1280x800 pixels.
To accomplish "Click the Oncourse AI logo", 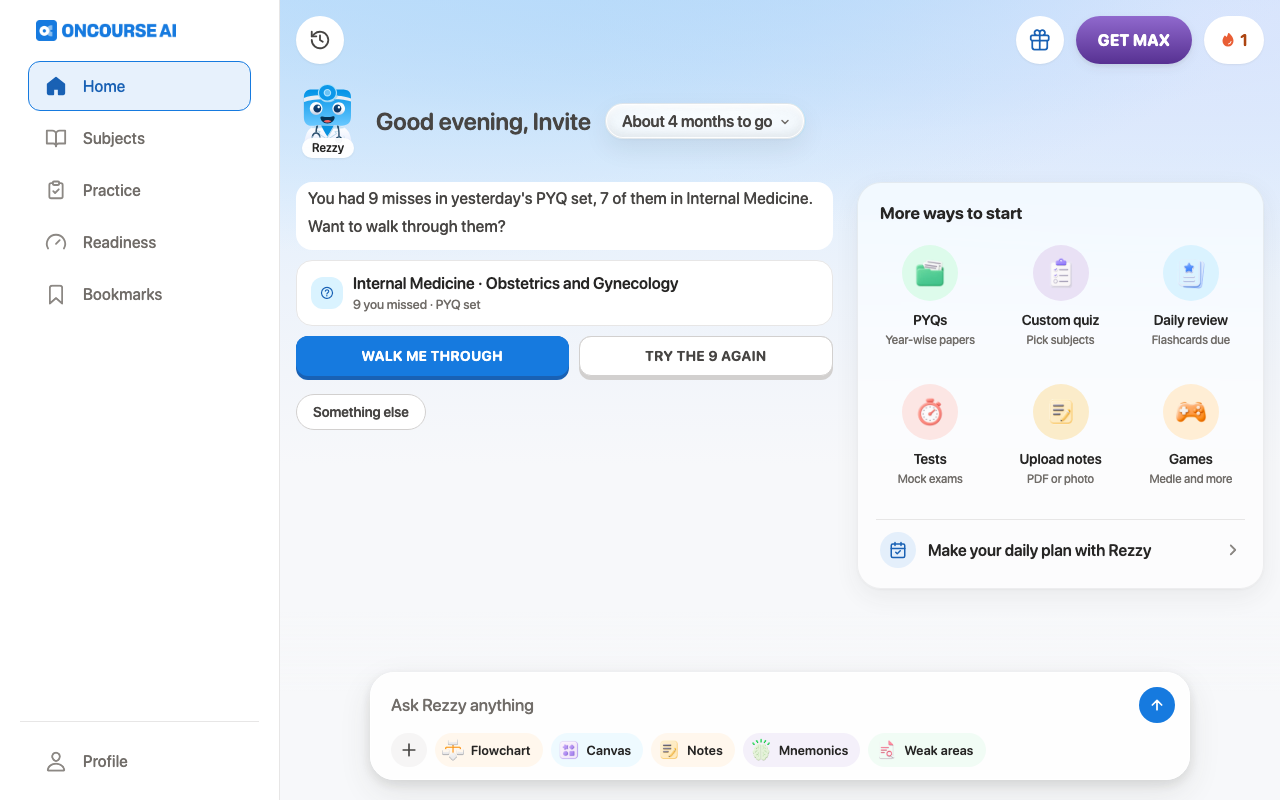I will coord(106,30).
